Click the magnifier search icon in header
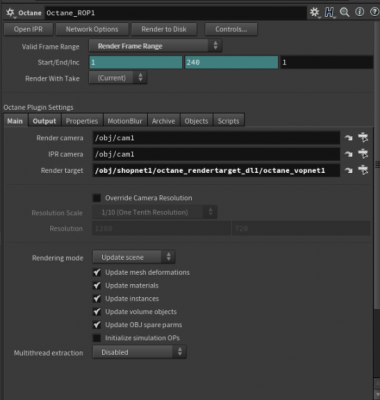The width and height of the screenshot is (380, 400). coord(345,13)
